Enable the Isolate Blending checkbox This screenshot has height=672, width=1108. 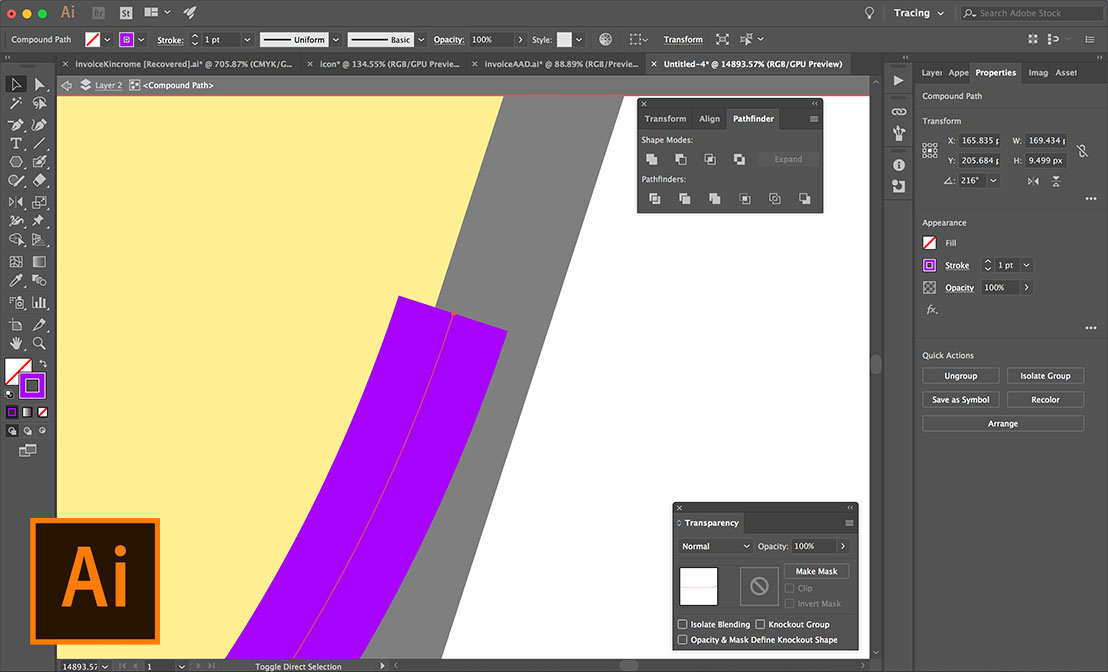coord(683,624)
